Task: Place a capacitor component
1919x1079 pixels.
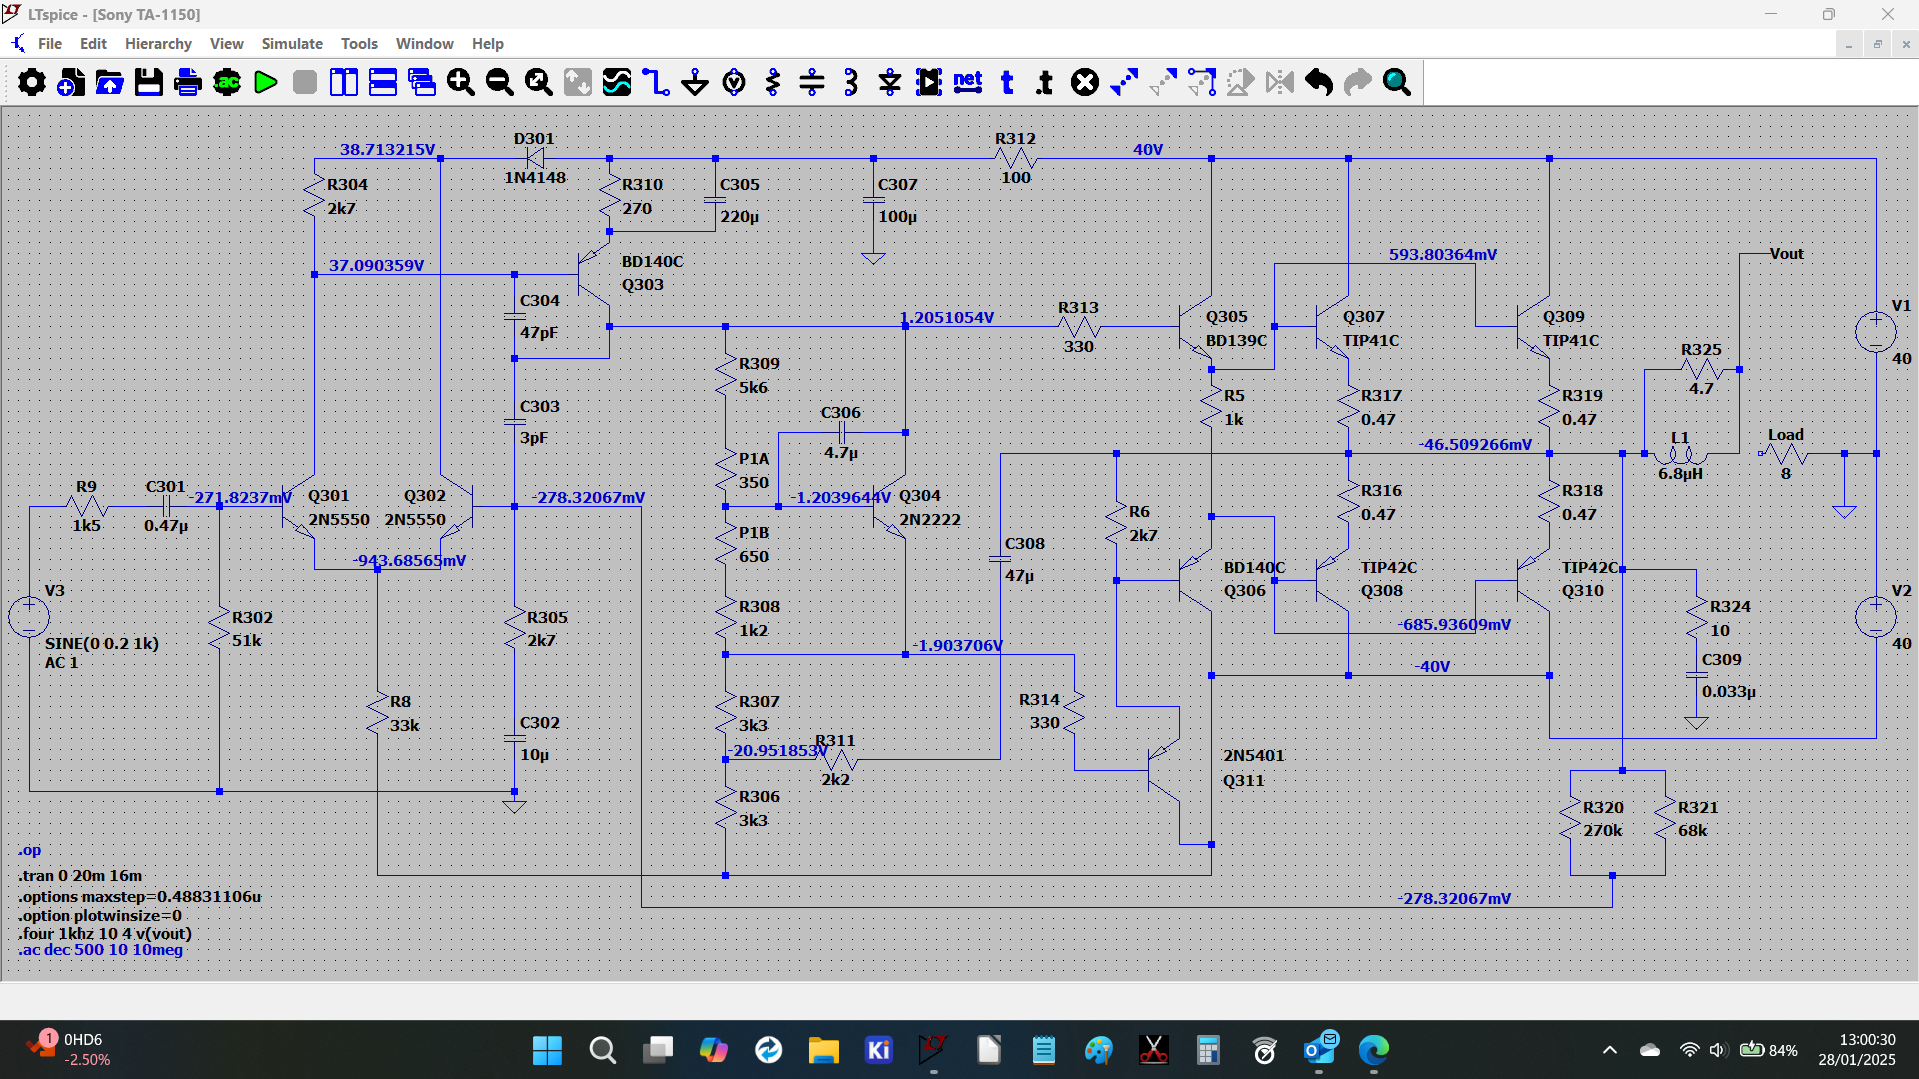Action: coord(812,82)
